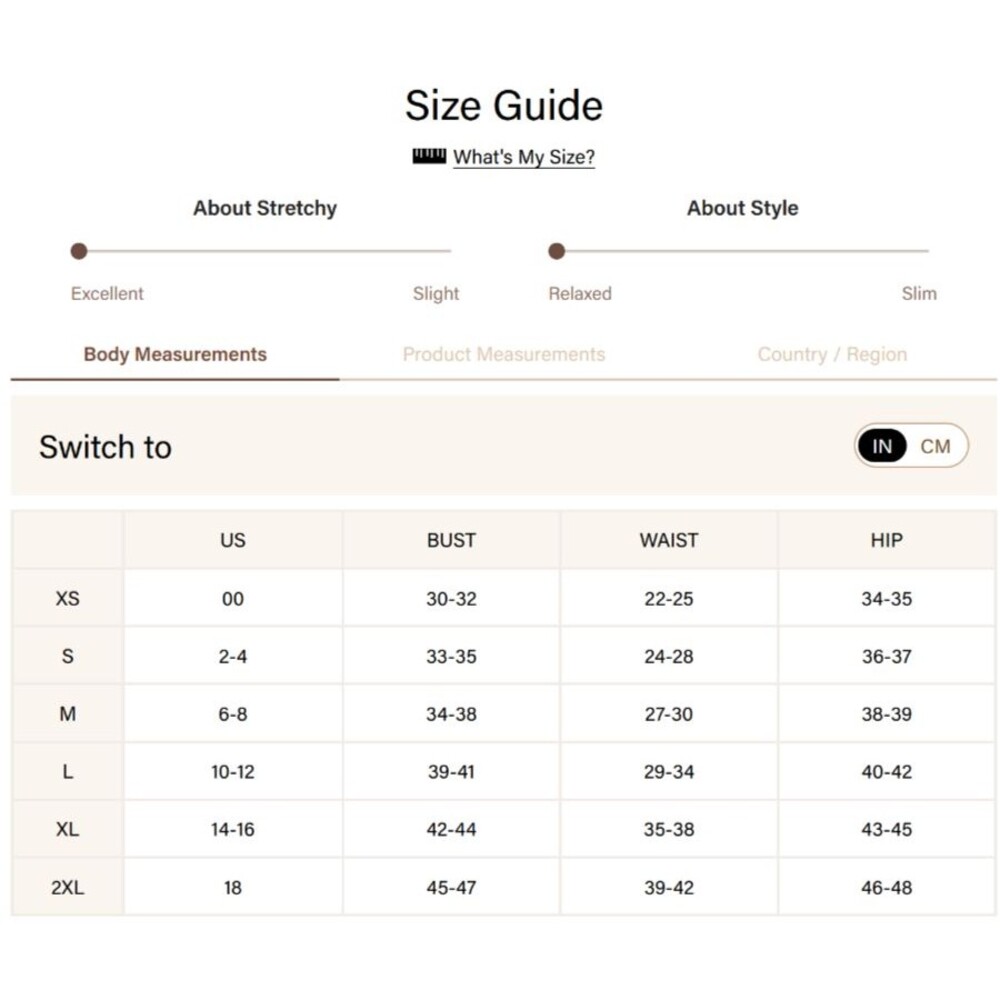Click the WAIST column header

pyautogui.click(x=668, y=540)
